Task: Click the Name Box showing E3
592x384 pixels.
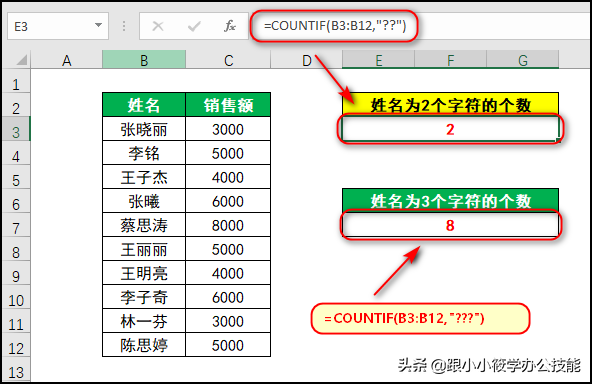Action: click(58, 26)
